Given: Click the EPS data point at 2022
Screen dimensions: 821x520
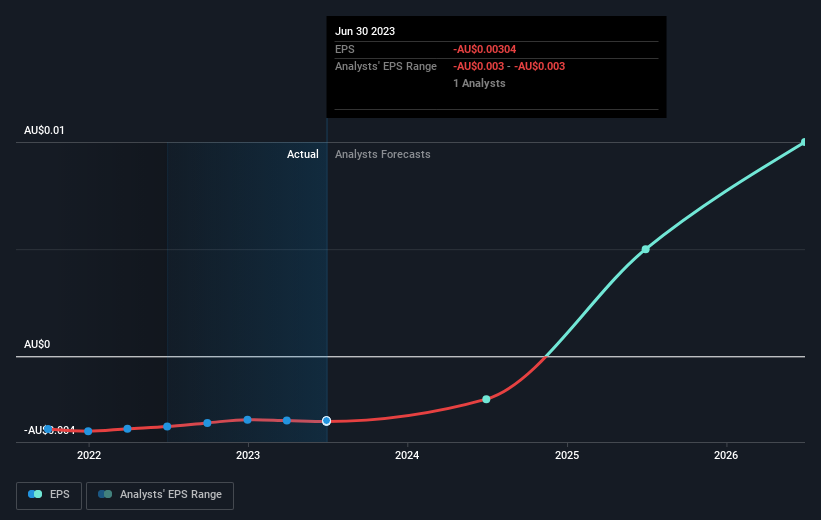Looking at the screenshot, I should [x=88, y=431].
